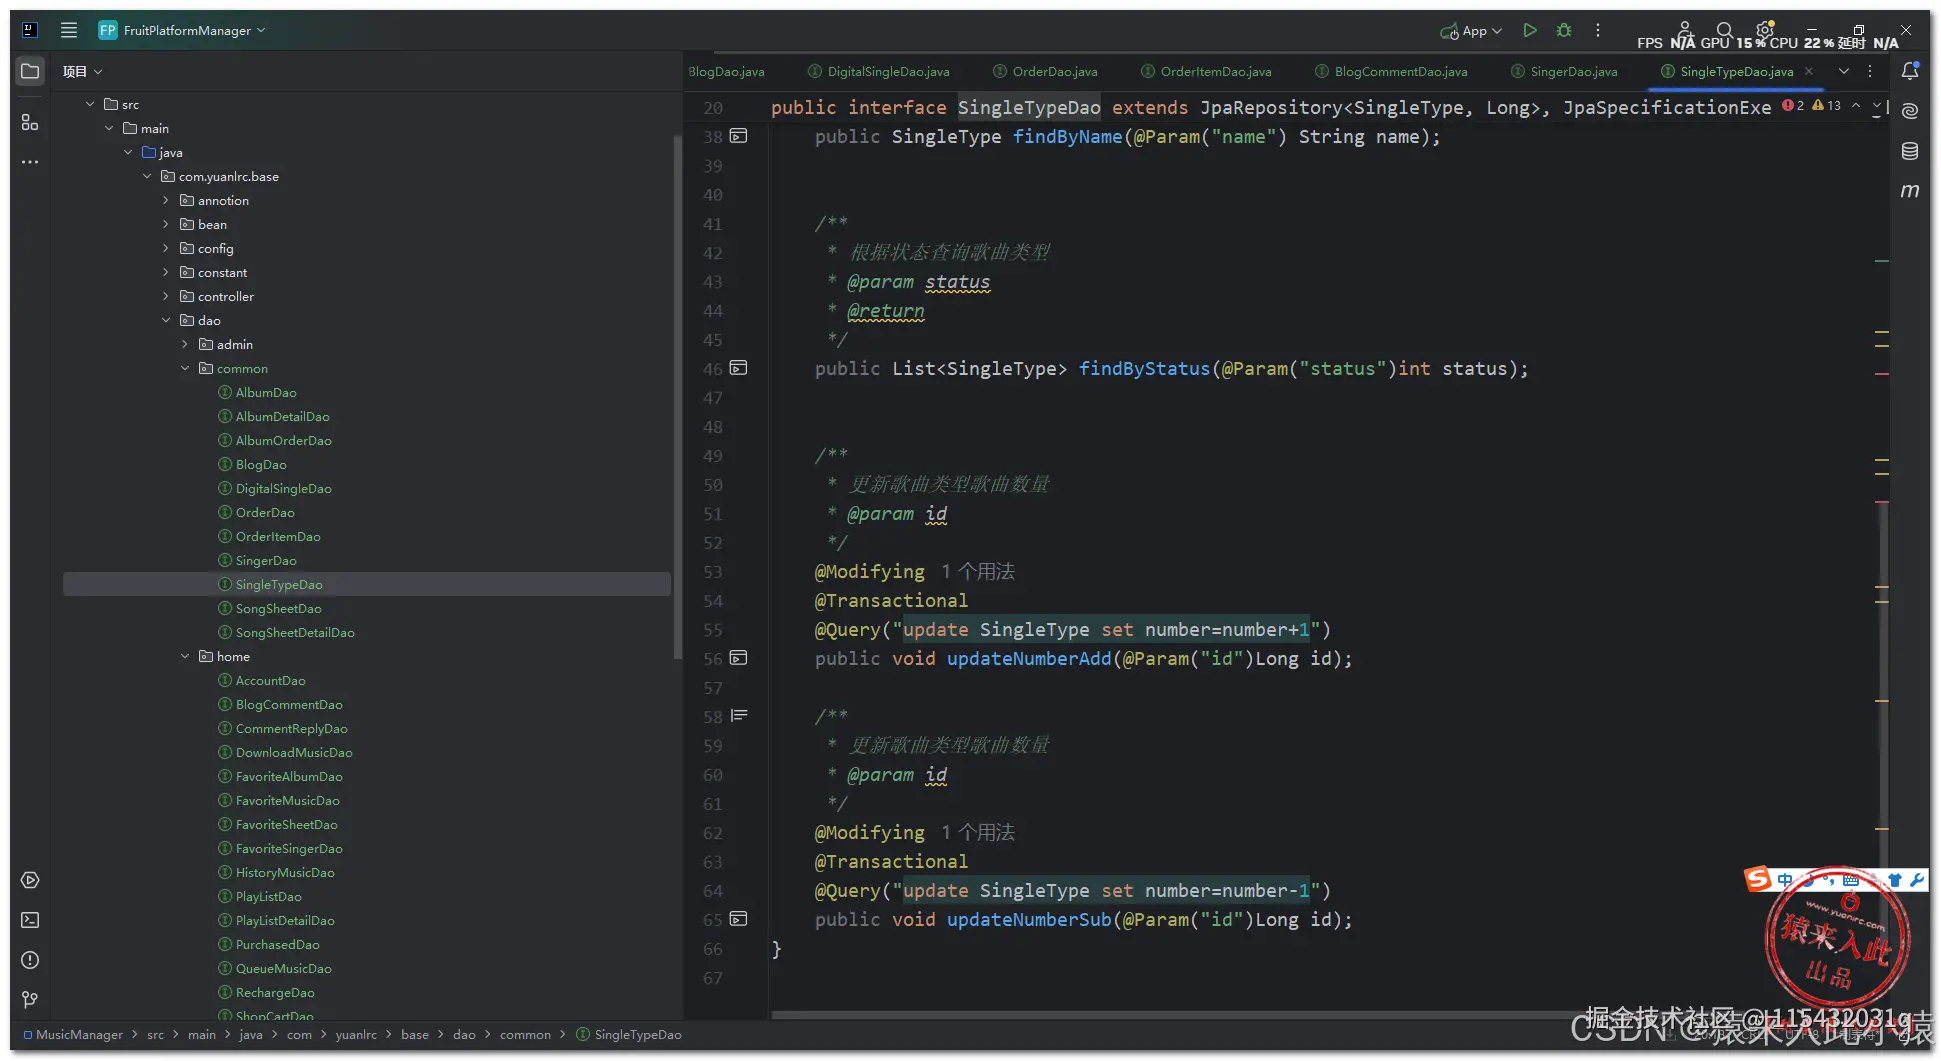Open the editor tab options kebab menu
The height and width of the screenshot is (1061, 1941).
1870,71
